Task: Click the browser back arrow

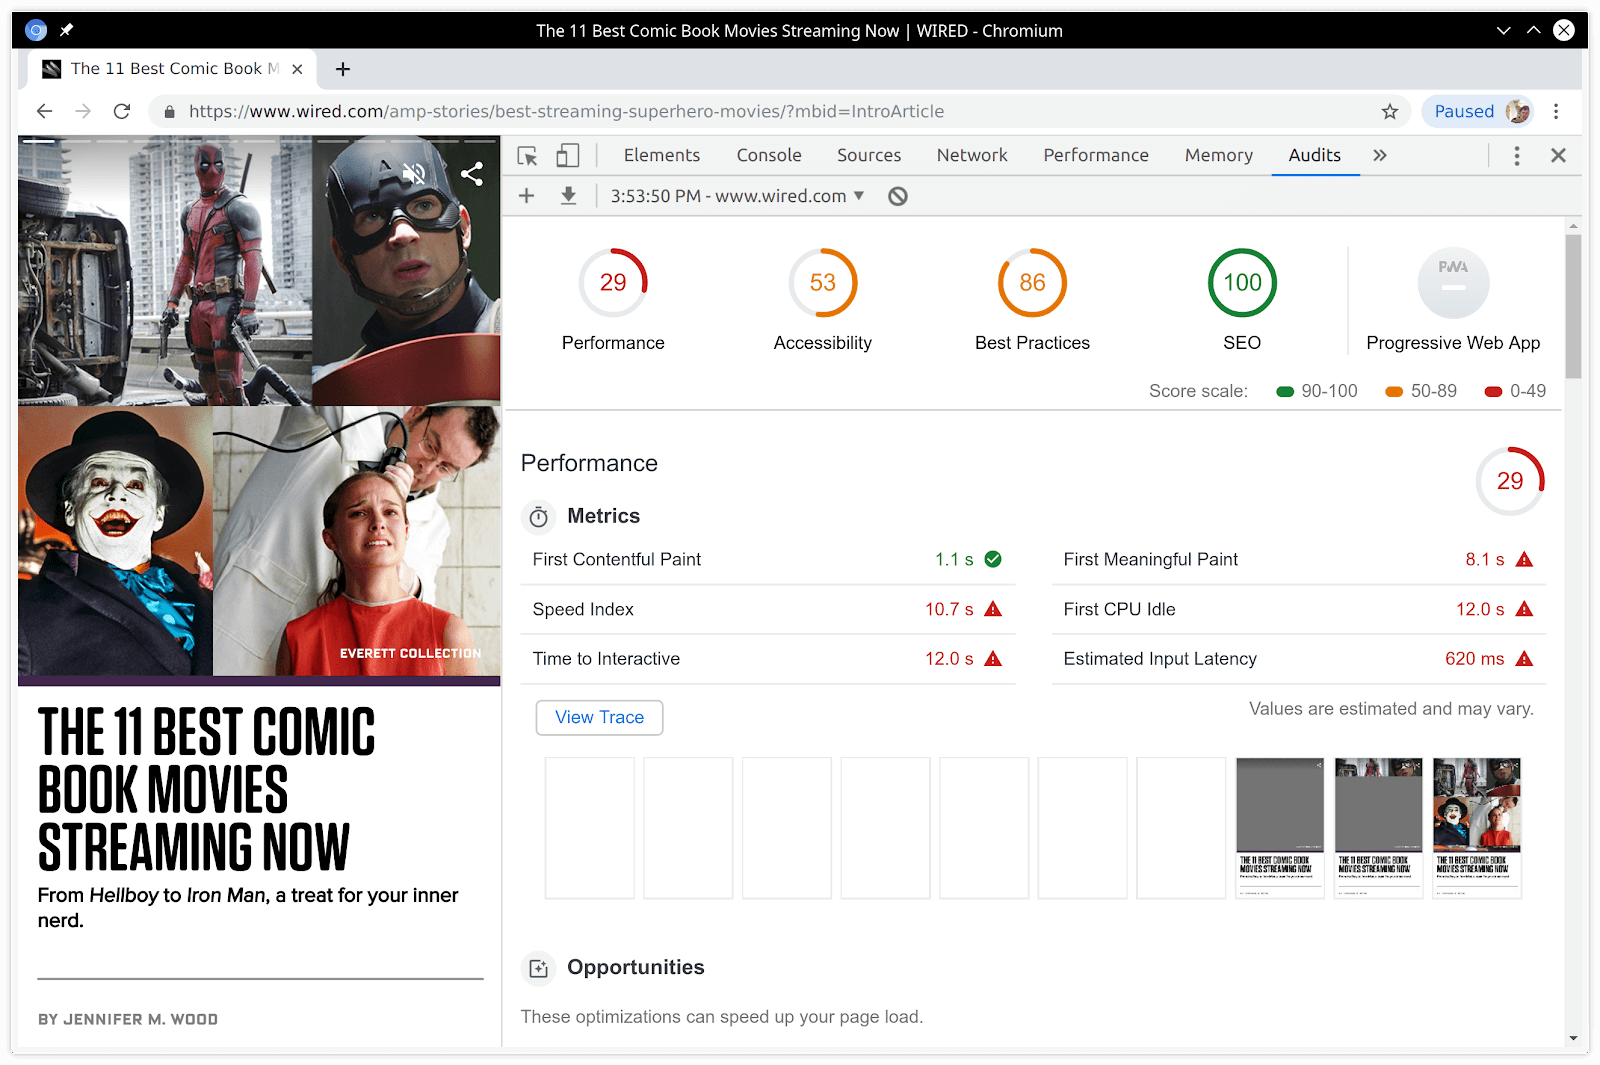Action: [44, 111]
